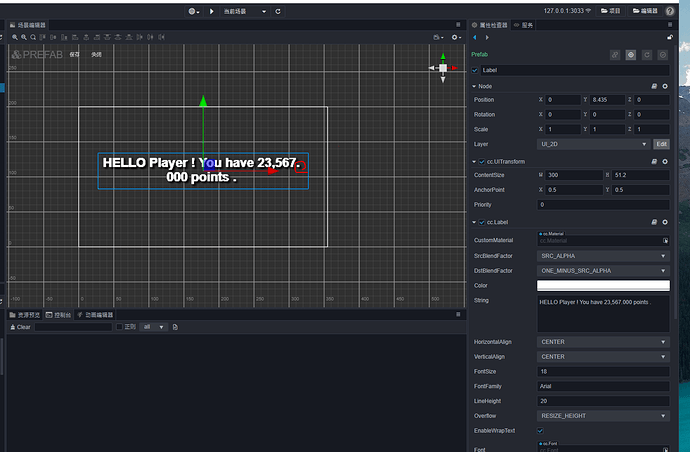Disable the cc.UITransform component checkbox
This screenshot has width=690, height=452.
click(x=482, y=162)
